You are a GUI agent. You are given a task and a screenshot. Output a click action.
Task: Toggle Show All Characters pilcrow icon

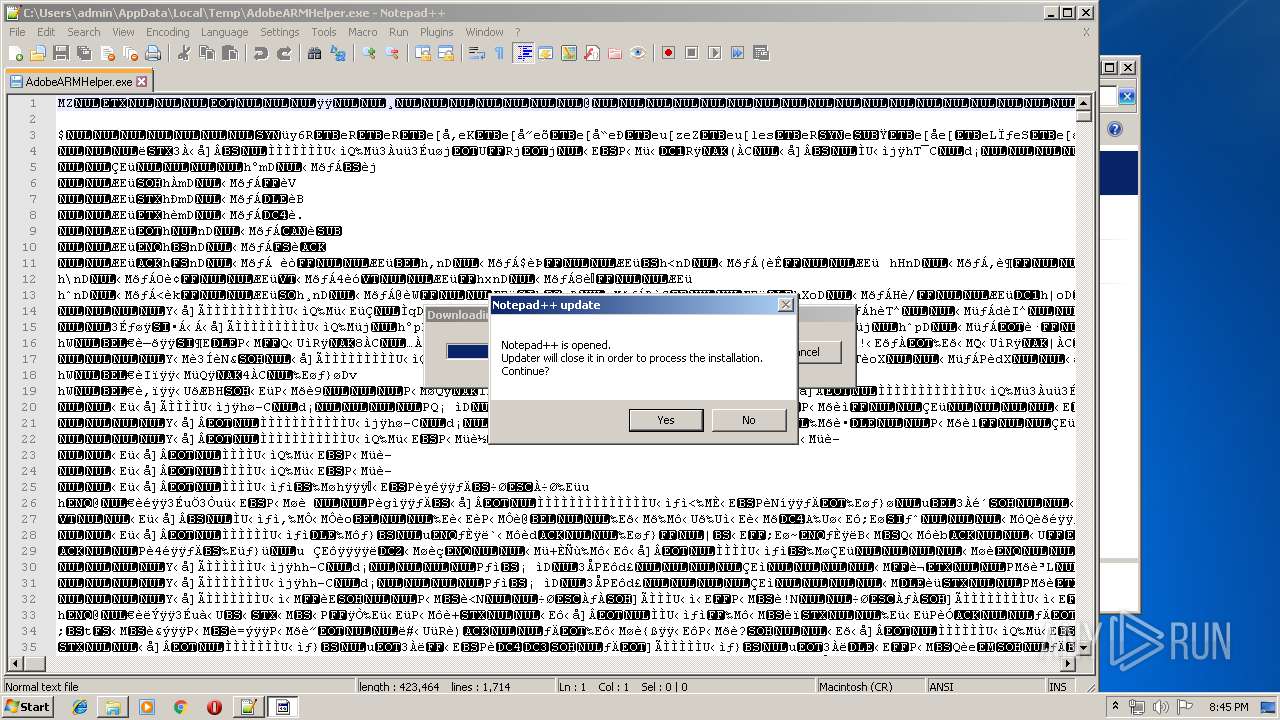pyautogui.click(x=499, y=53)
